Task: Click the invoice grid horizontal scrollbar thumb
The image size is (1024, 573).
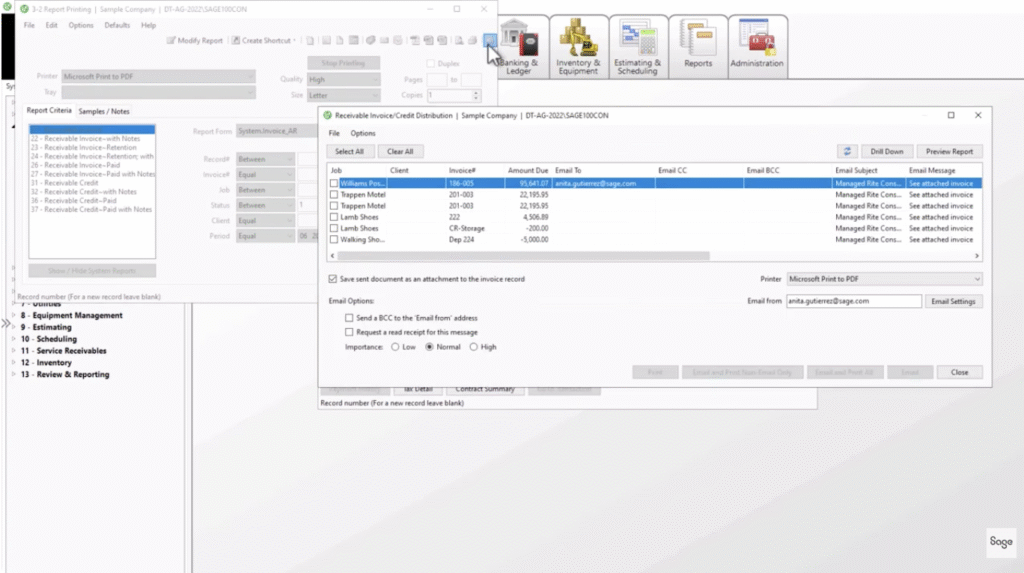Action: [524, 256]
